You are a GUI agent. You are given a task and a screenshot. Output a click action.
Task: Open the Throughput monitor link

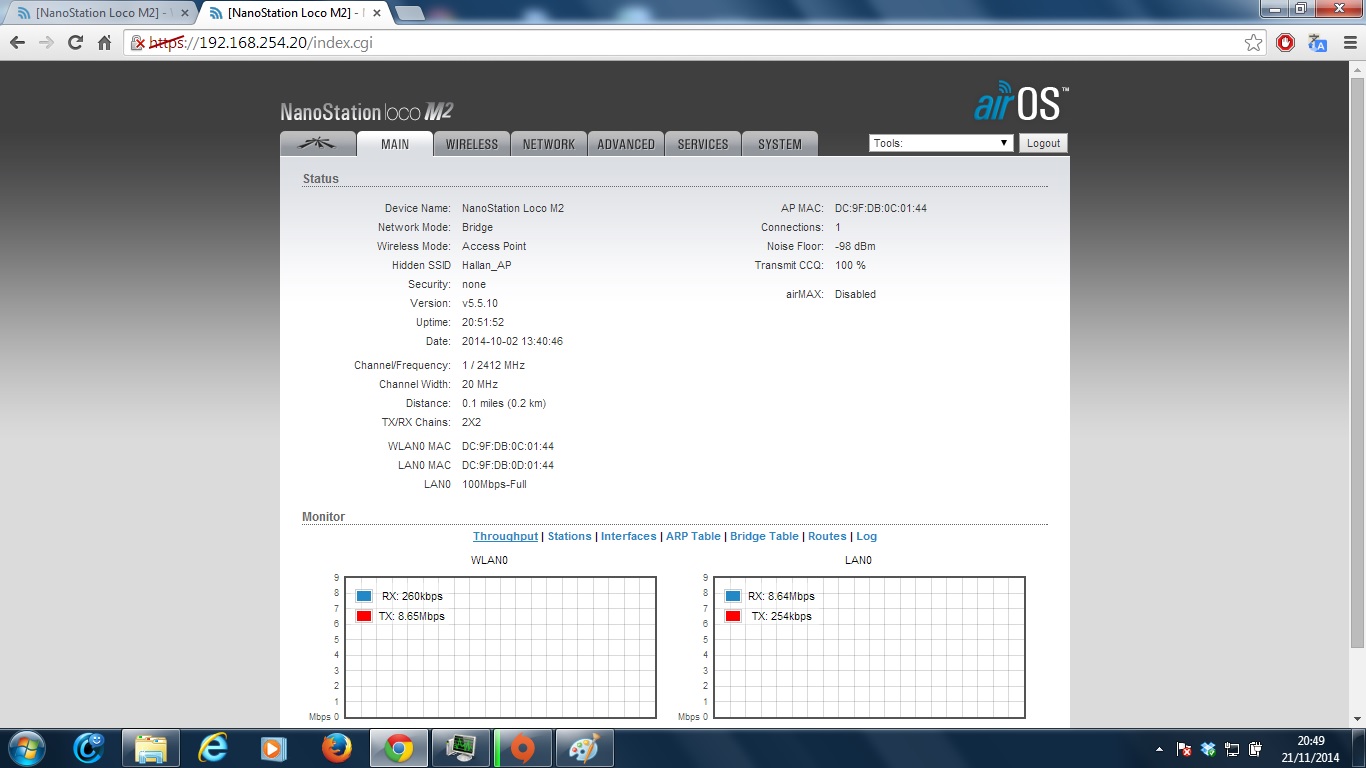click(x=505, y=537)
